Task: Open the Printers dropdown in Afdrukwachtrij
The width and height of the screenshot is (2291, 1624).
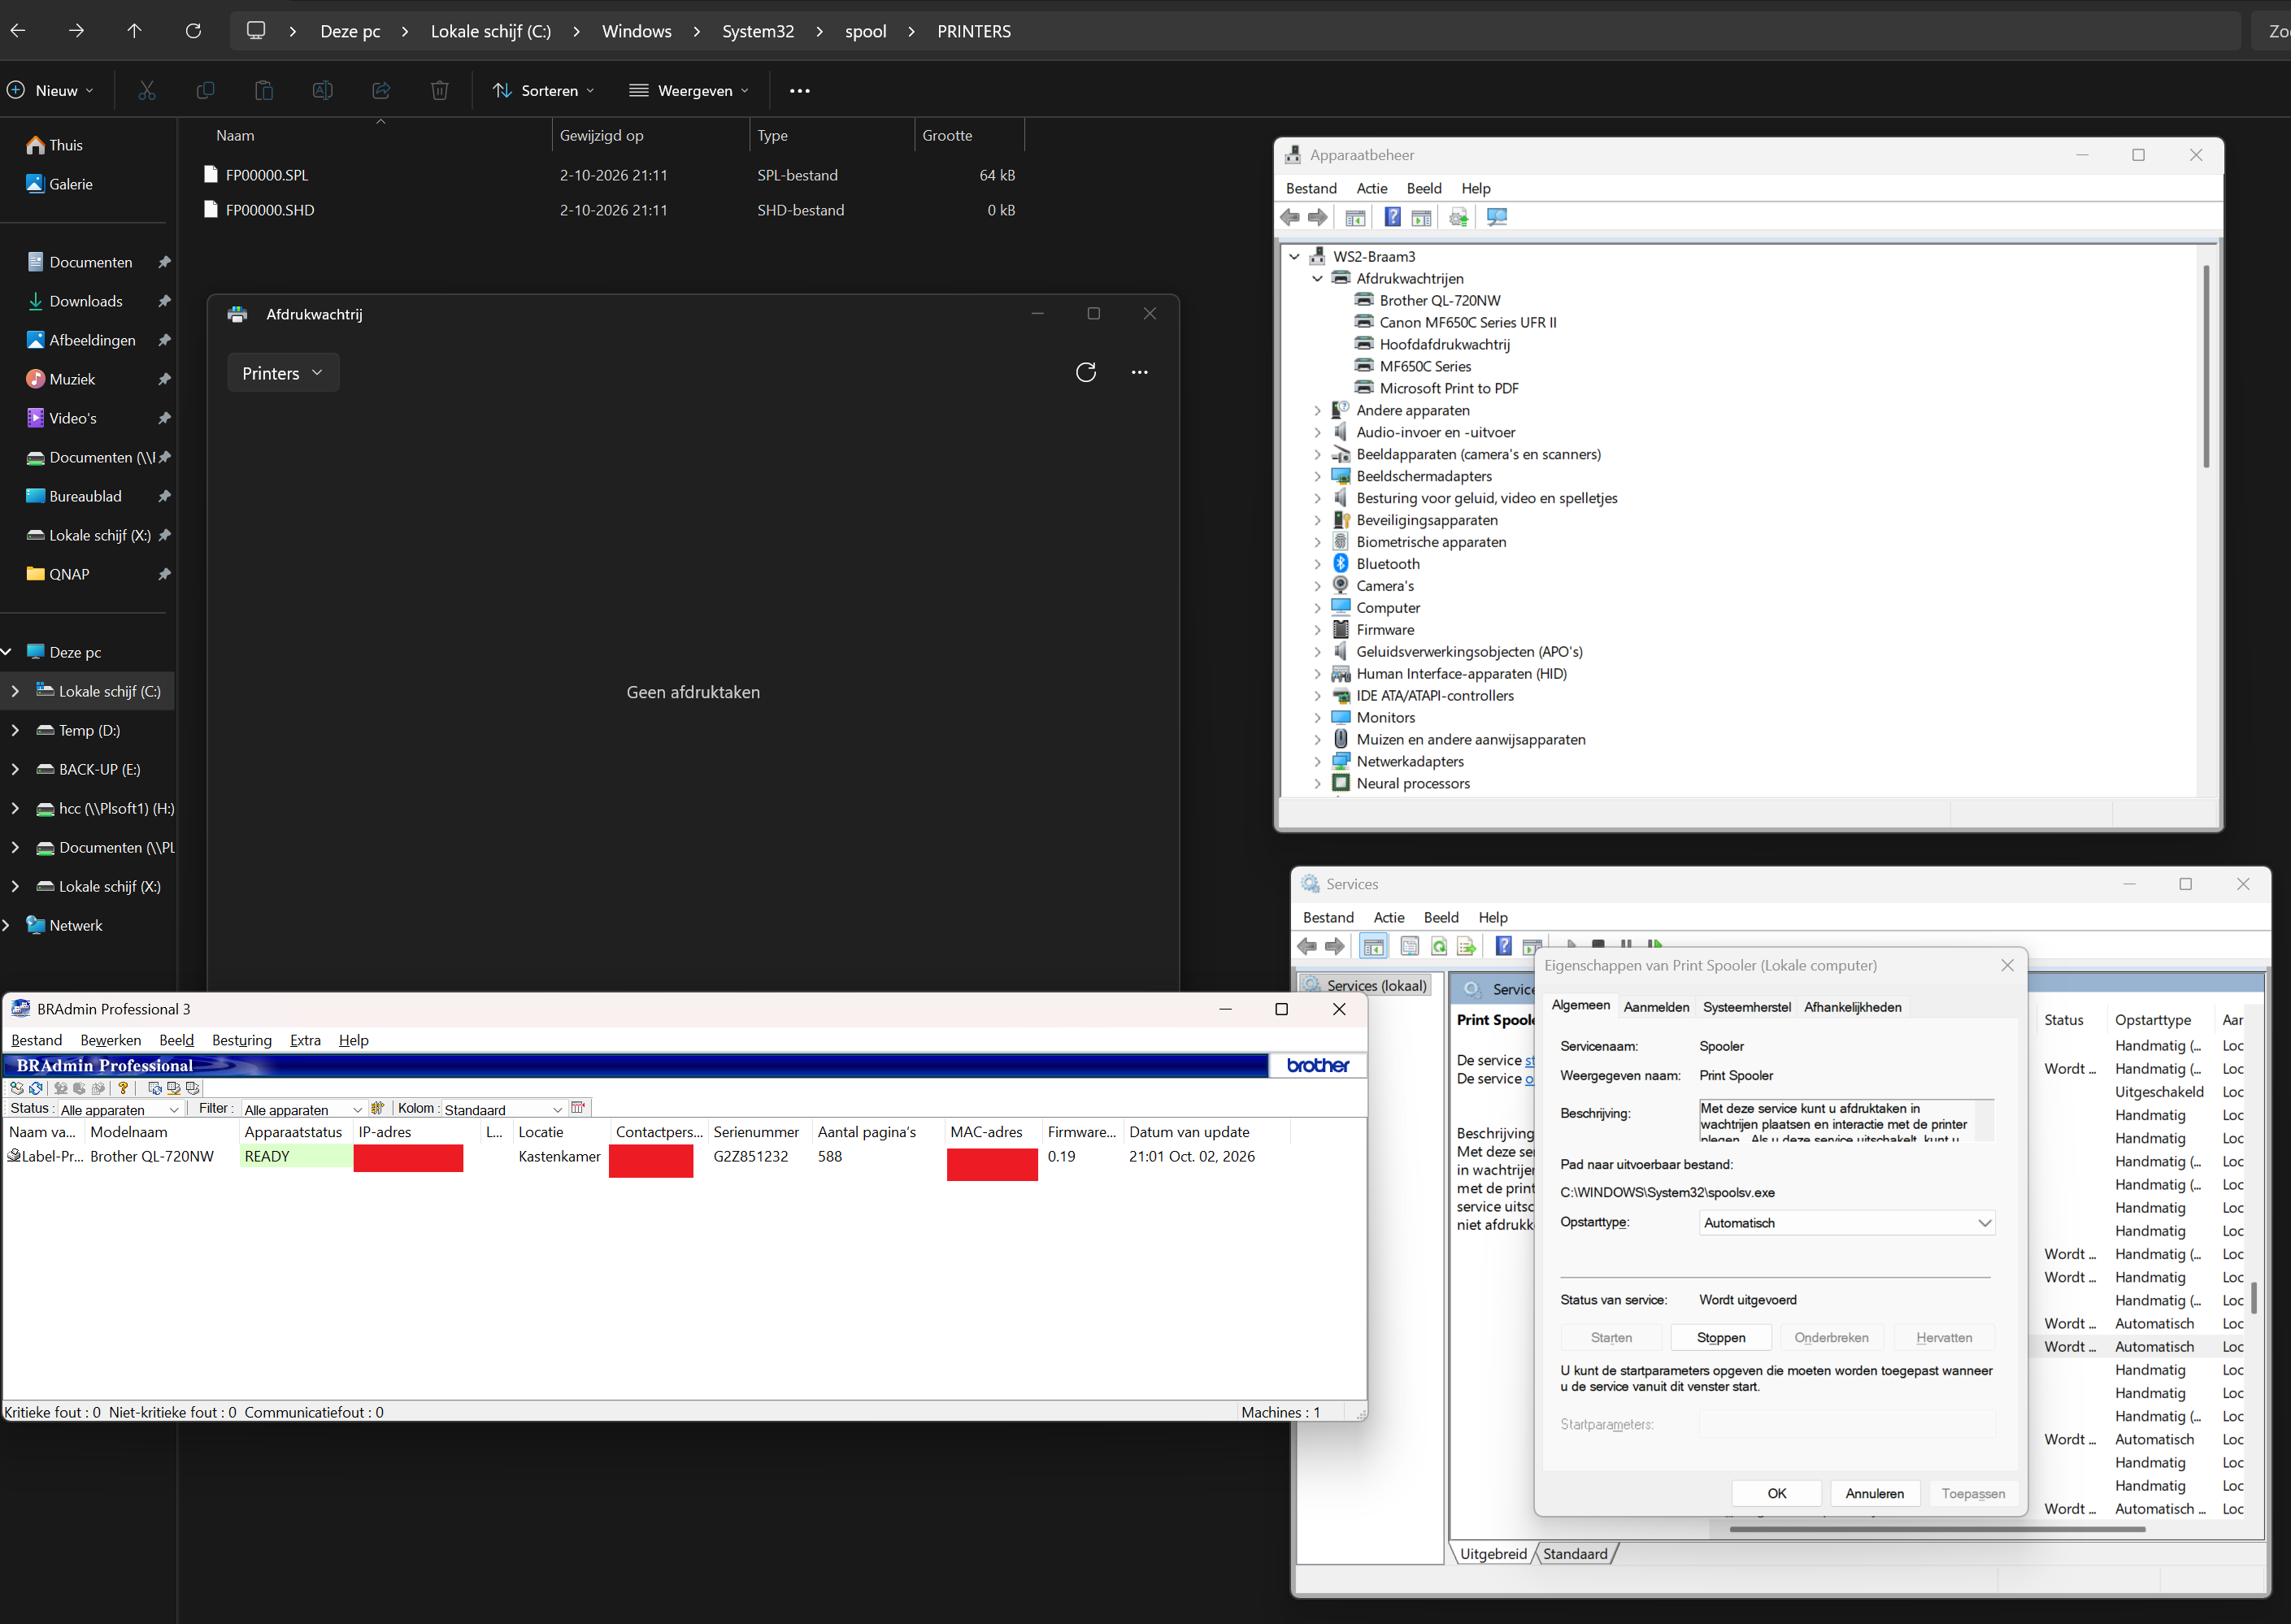Action: [283, 373]
